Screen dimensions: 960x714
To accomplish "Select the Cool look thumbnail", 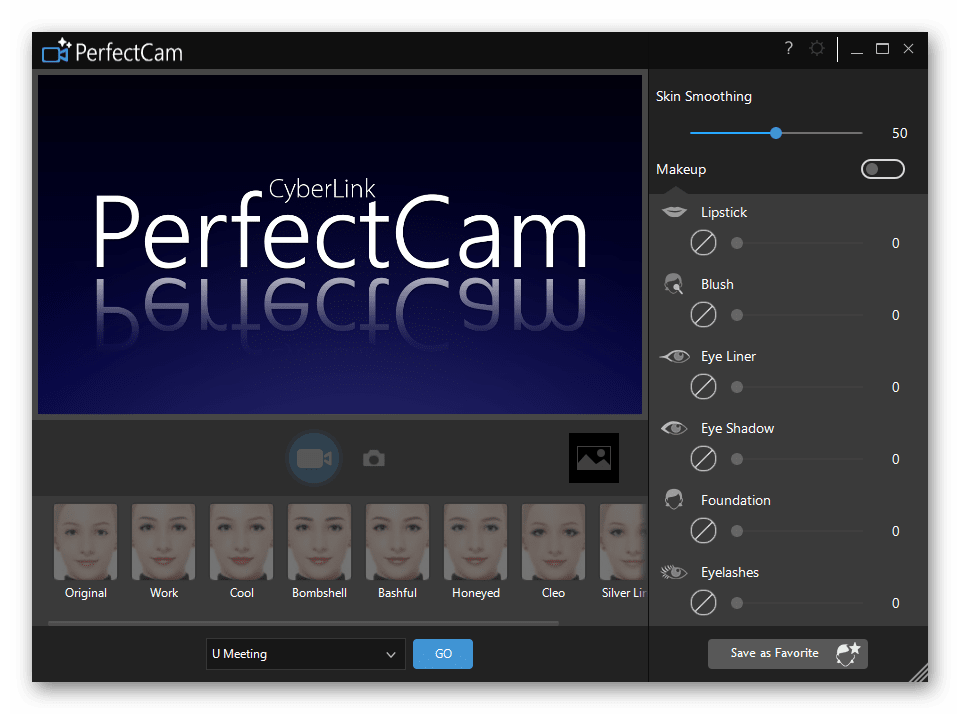I will (x=241, y=542).
